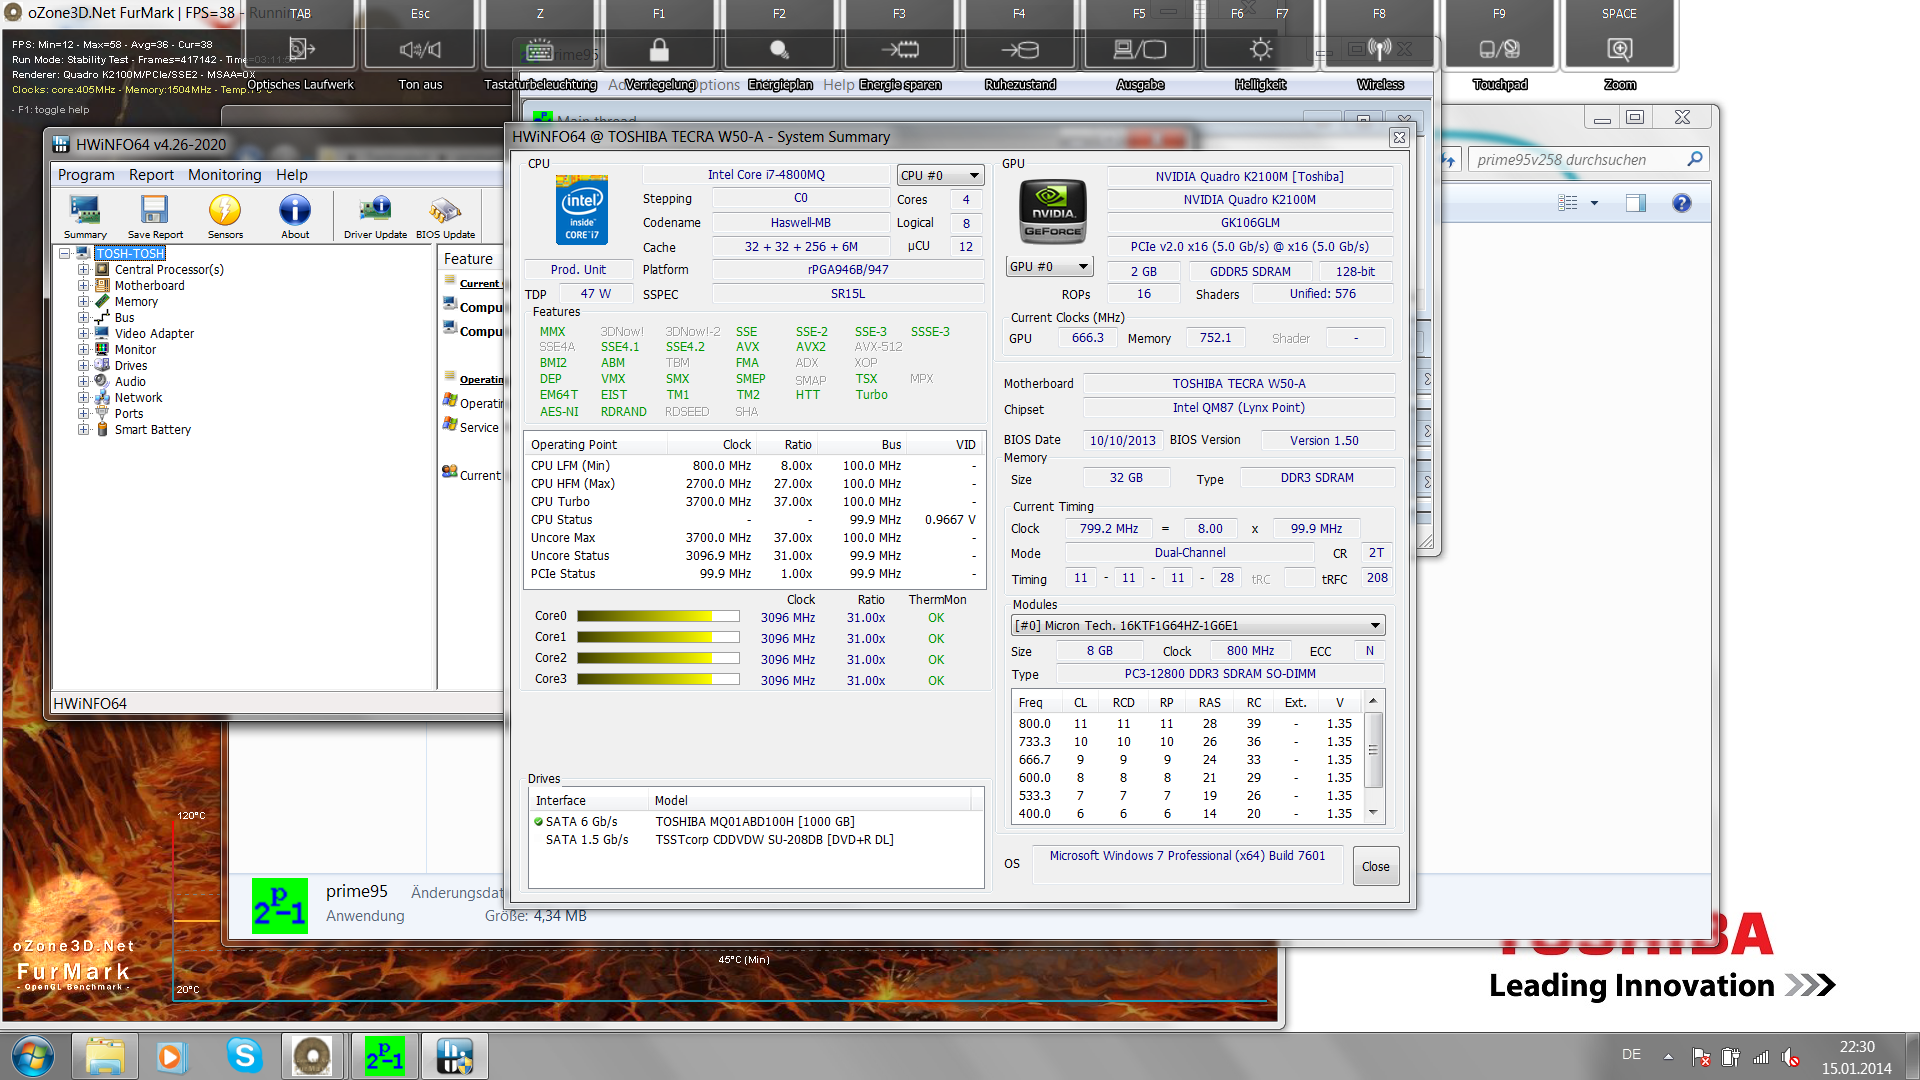
Task: Expand the Video Adapter tree node
Action: tap(84, 333)
